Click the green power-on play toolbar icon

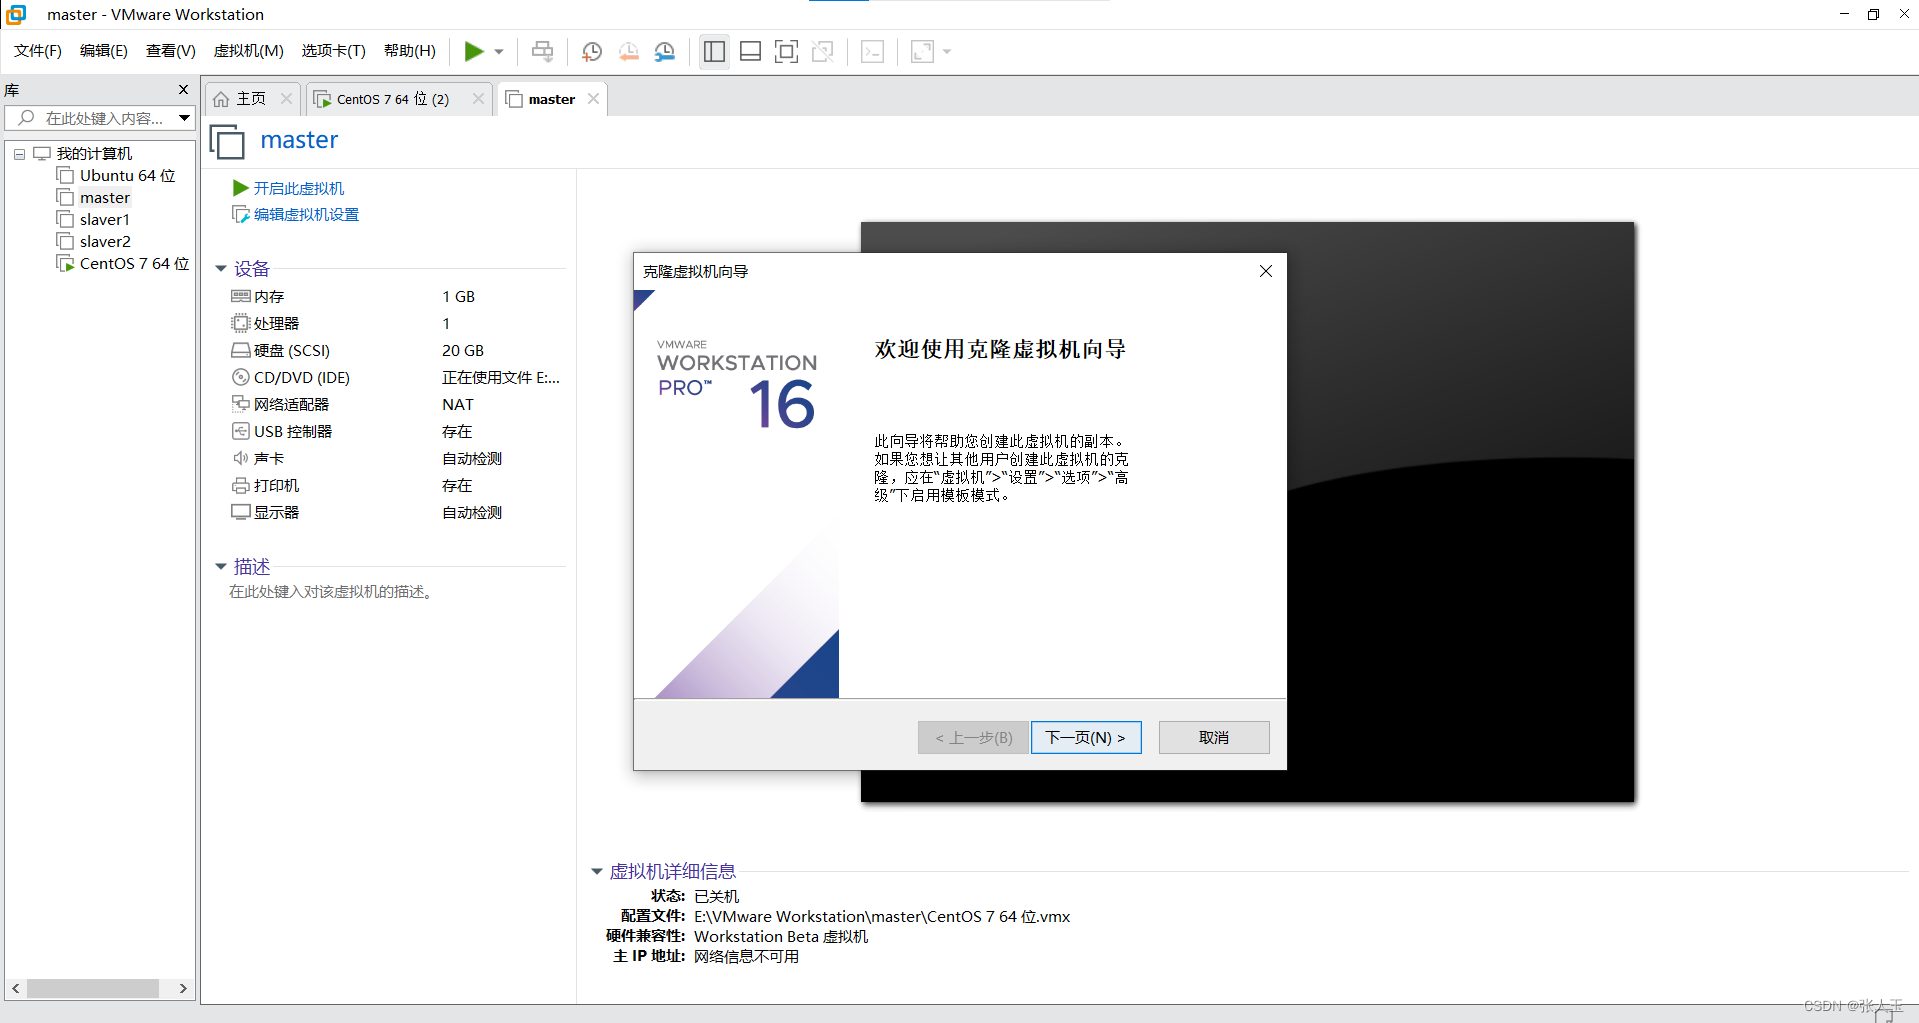tap(474, 51)
